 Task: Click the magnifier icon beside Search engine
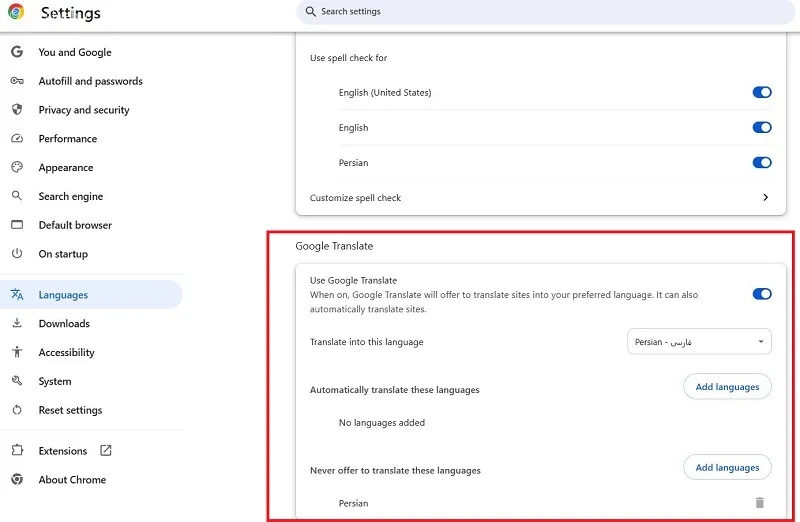click(17, 195)
